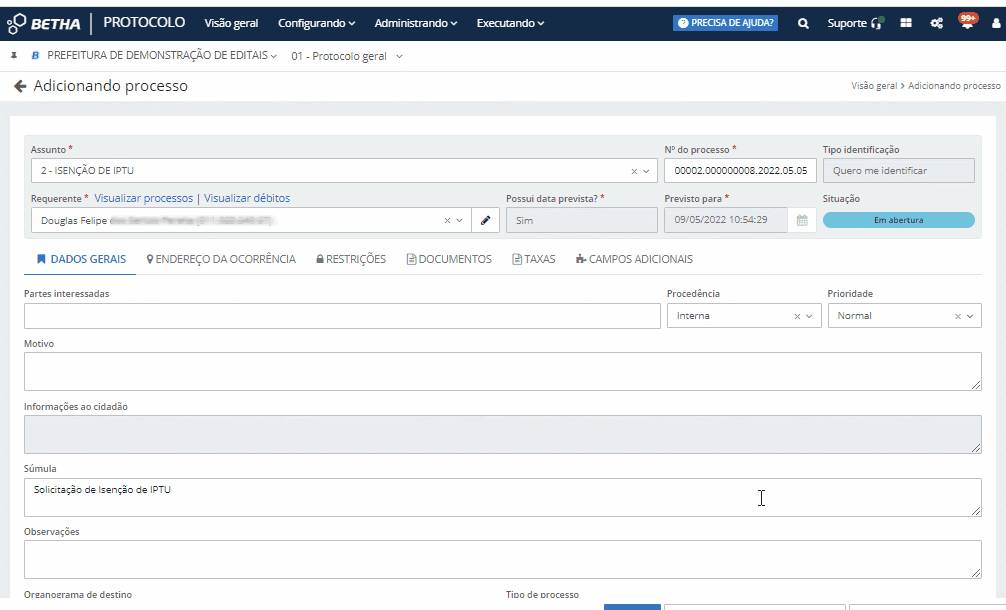Viewport: 1006px width, 610px height.
Task: Click the search magnifier icon in header
Action: (803, 23)
